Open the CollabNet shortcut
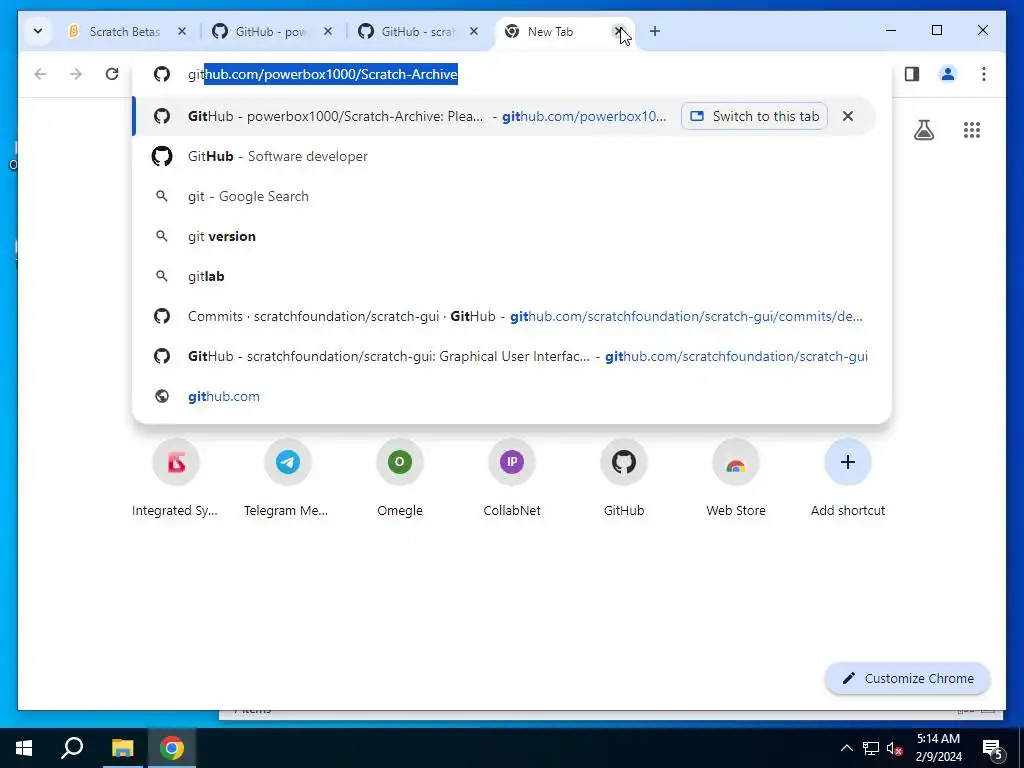The image size is (1024, 768). pyautogui.click(x=512, y=479)
